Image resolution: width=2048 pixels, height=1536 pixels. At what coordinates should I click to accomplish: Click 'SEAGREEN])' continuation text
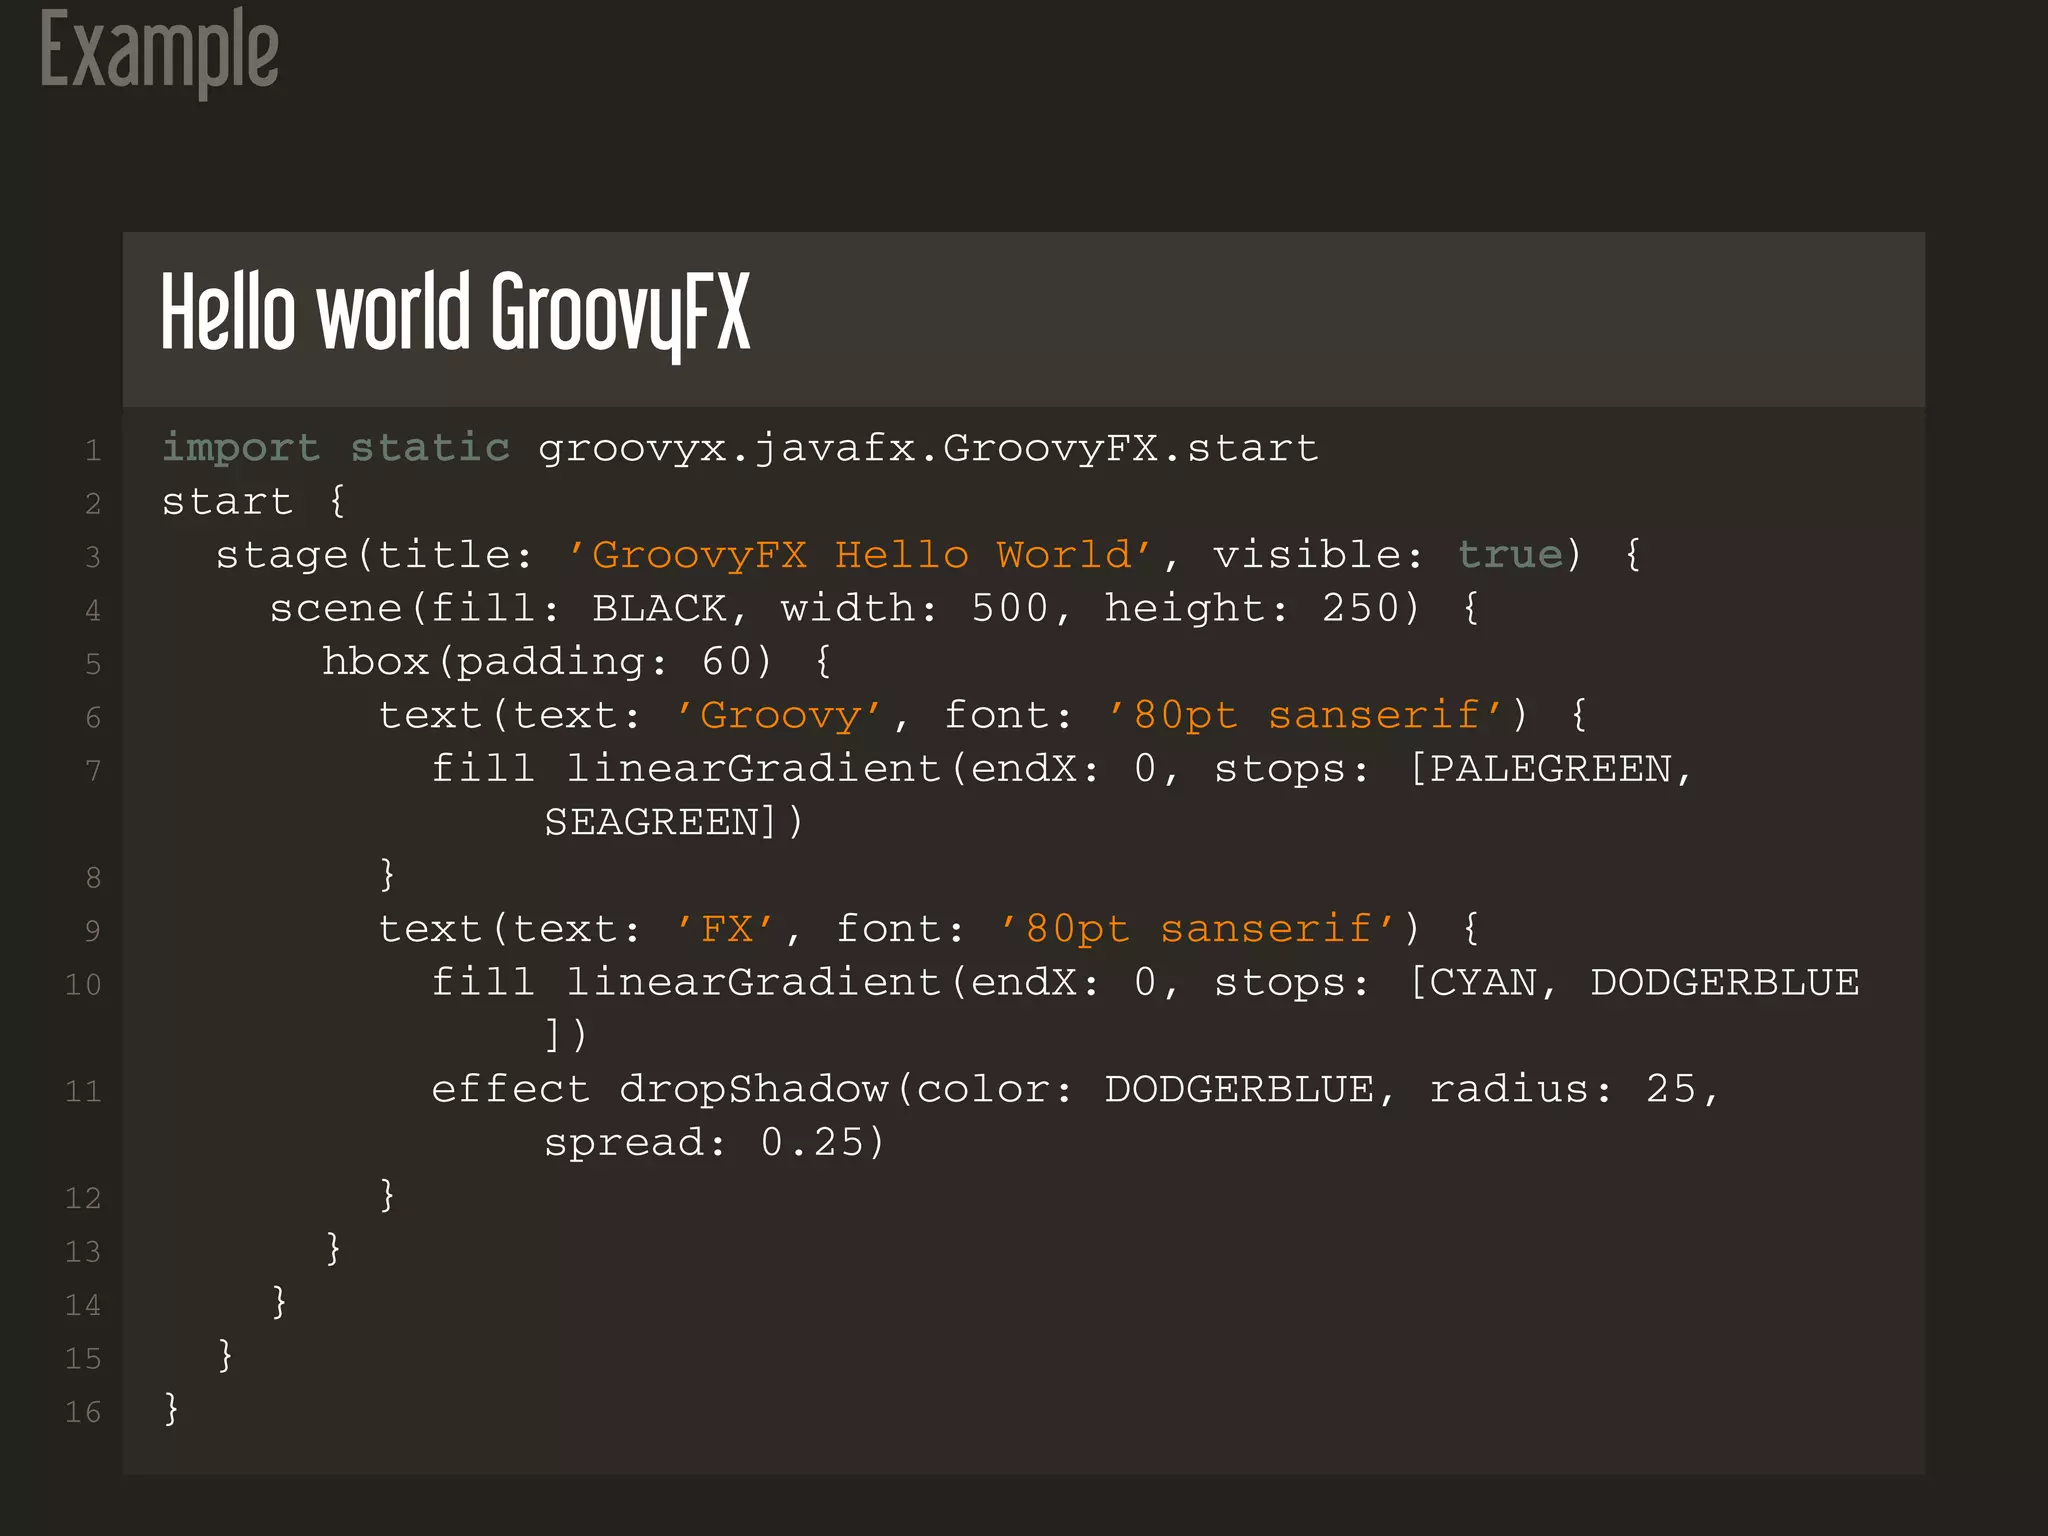[x=674, y=822]
